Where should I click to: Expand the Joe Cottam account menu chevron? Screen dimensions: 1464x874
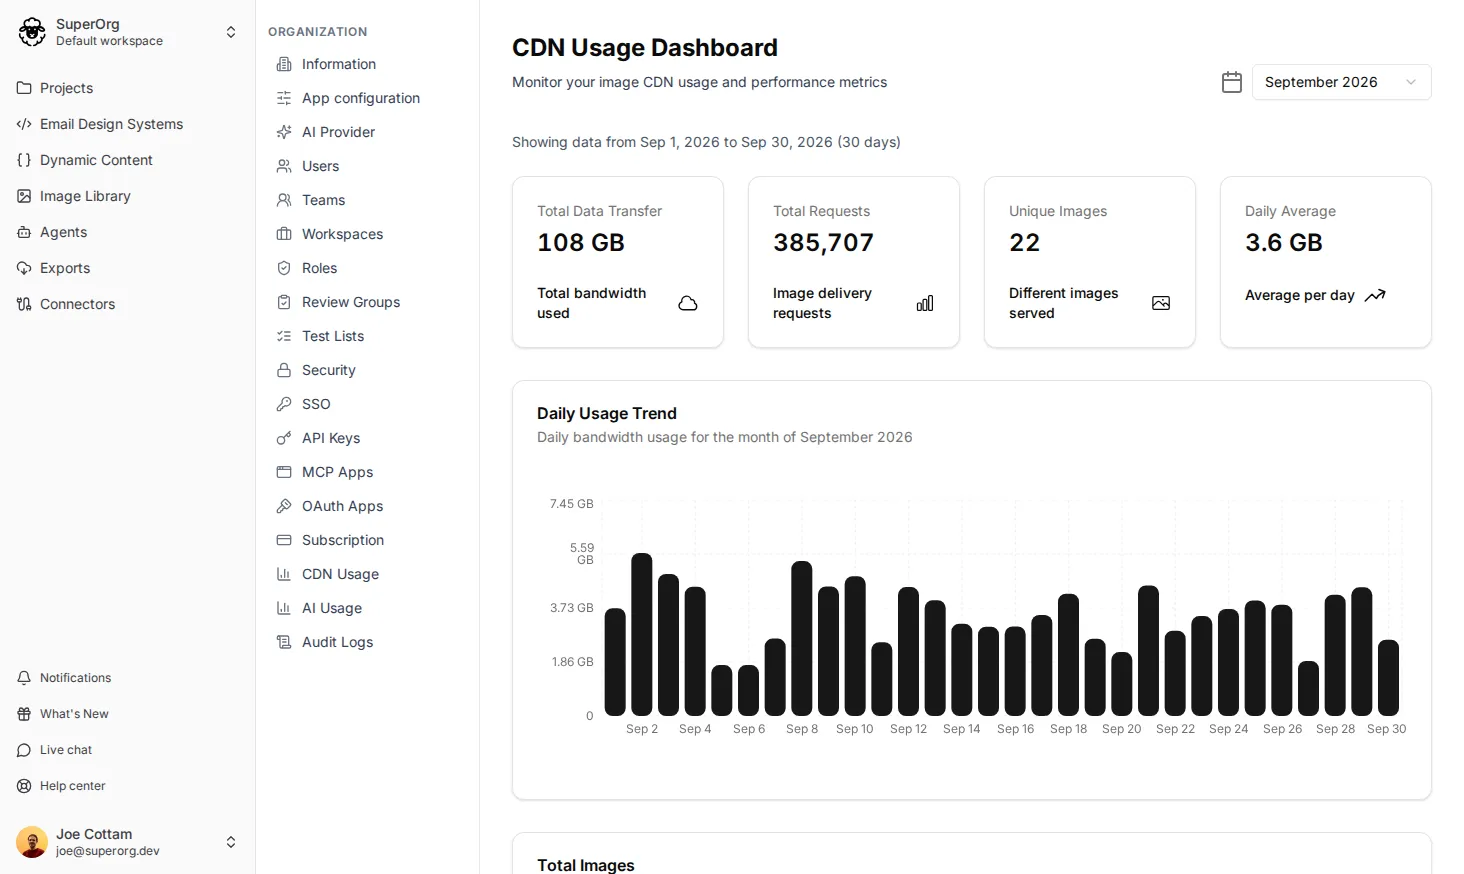(x=231, y=842)
